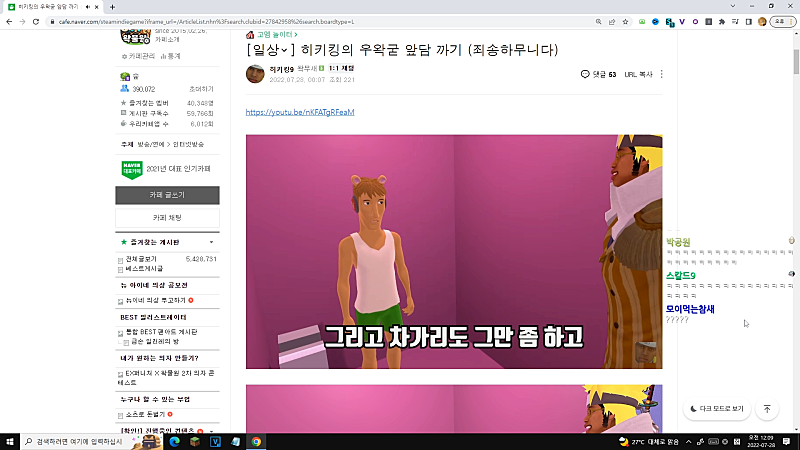Show hidden system tray icons chevron
This screenshot has width=800, height=450.
[688, 442]
